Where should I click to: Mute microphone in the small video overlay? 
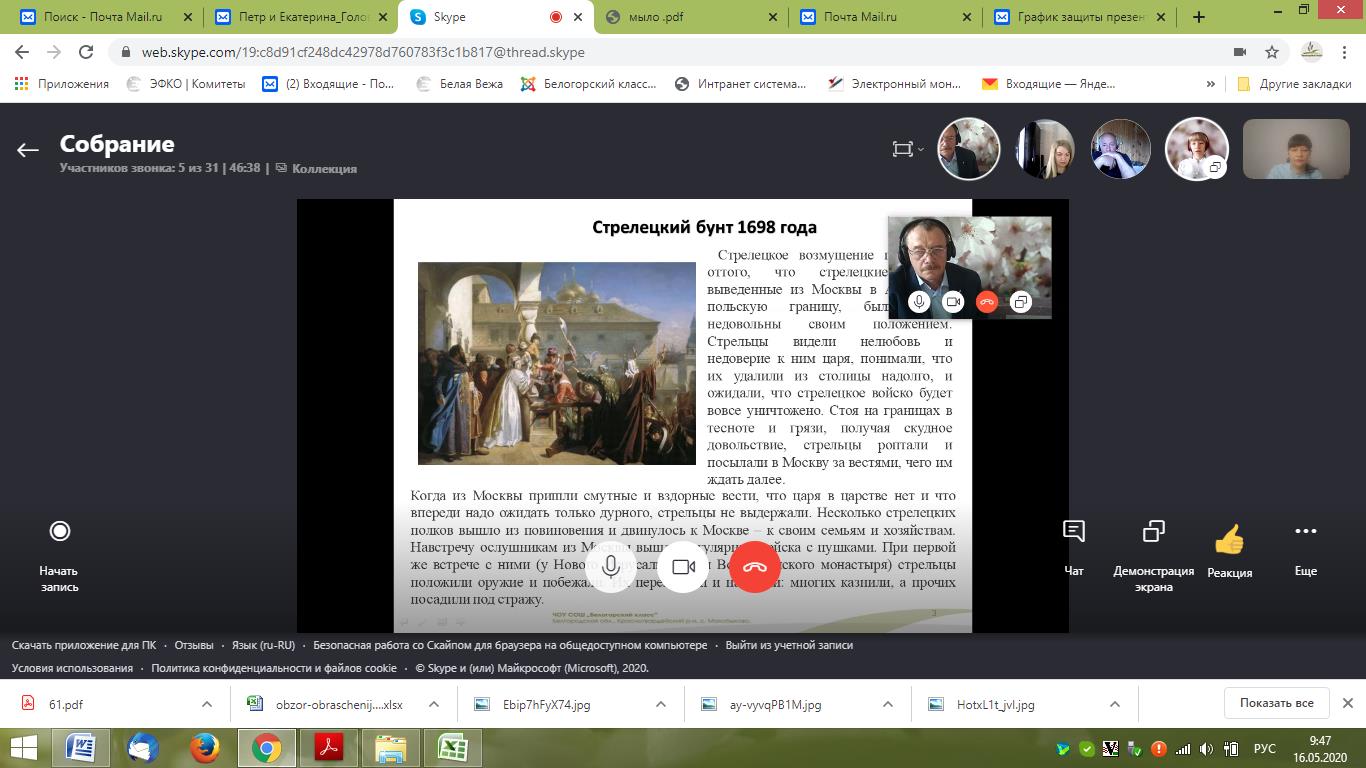click(x=919, y=302)
